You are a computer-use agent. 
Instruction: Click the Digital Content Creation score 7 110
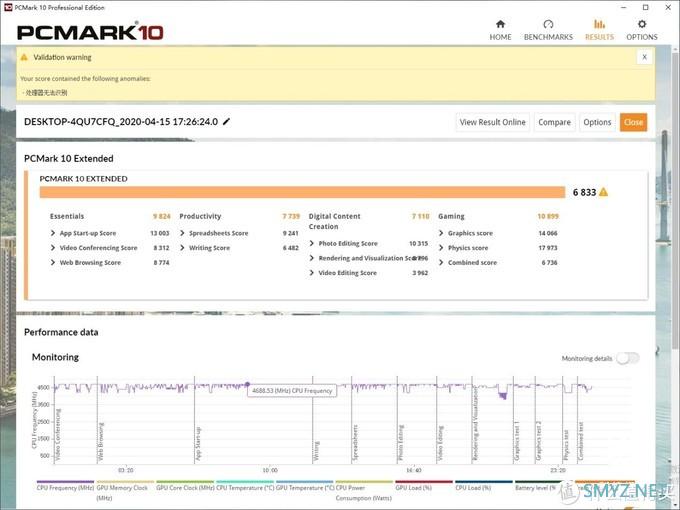click(421, 216)
